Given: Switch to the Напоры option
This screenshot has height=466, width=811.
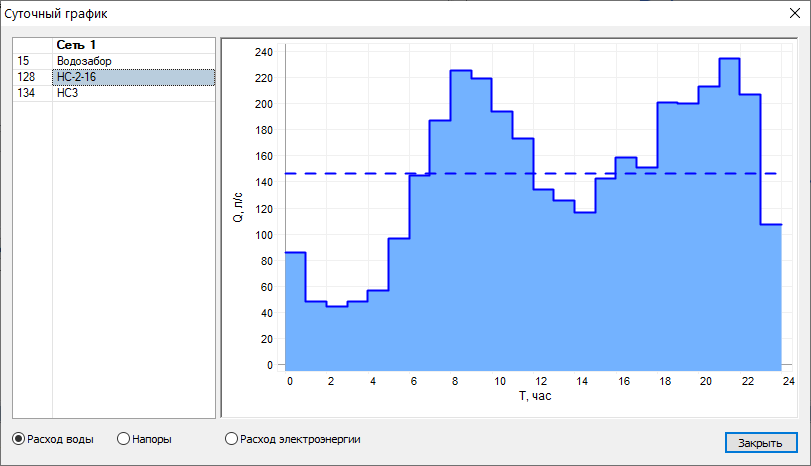Looking at the screenshot, I should pyautogui.click(x=124, y=438).
